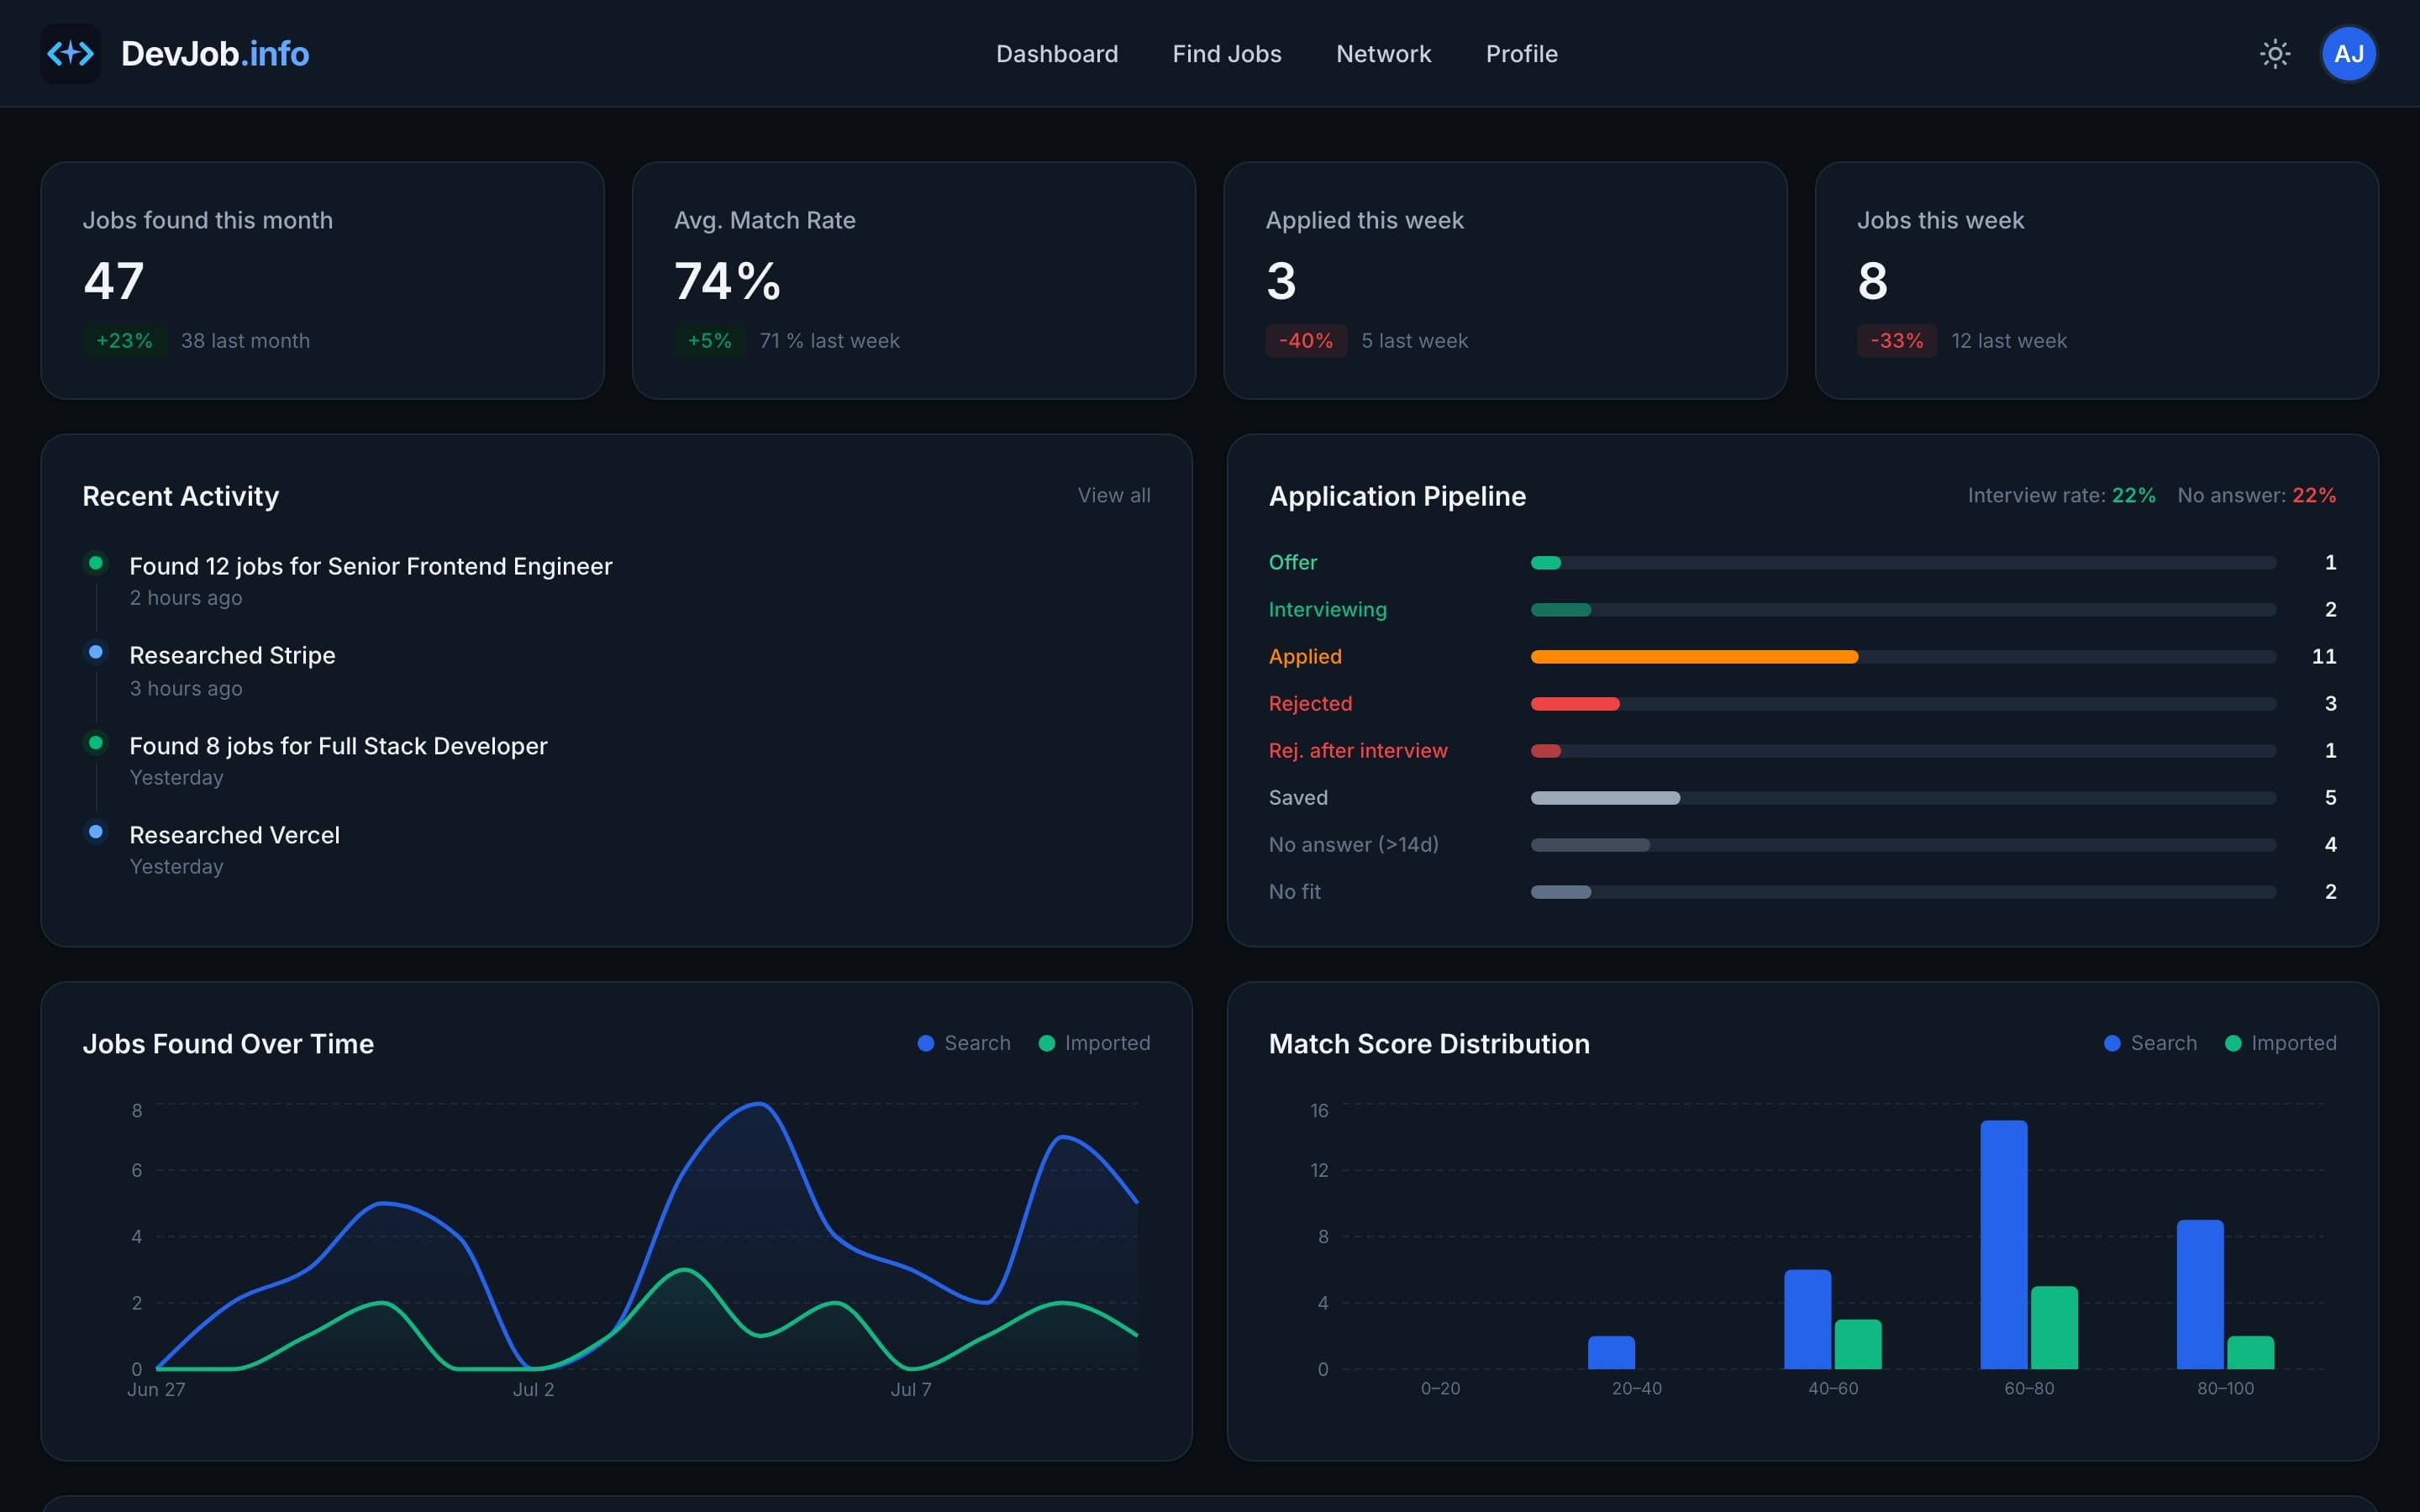Viewport: 2420px width, 1512px height.
Task: Click the green dot beside Full Stack Developer activity
Action: click(x=96, y=742)
